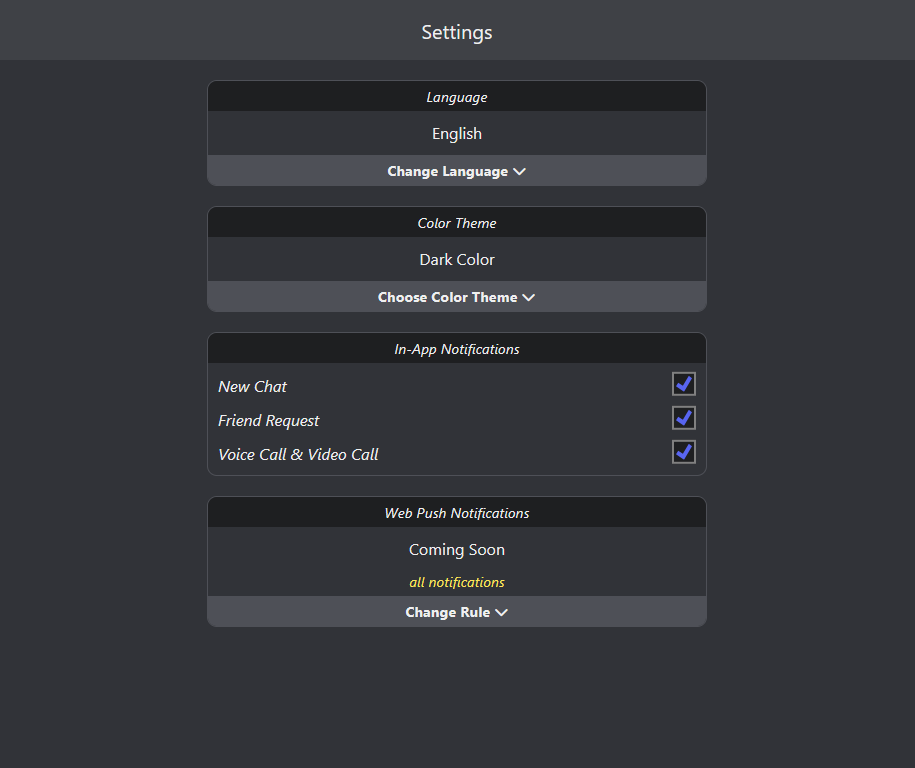Click the New Chat label
The height and width of the screenshot is (768, 915).
[253, 387]
